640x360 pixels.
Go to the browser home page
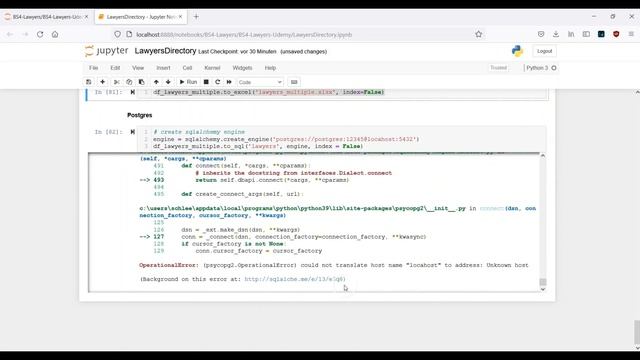click(x=55, y=35)
